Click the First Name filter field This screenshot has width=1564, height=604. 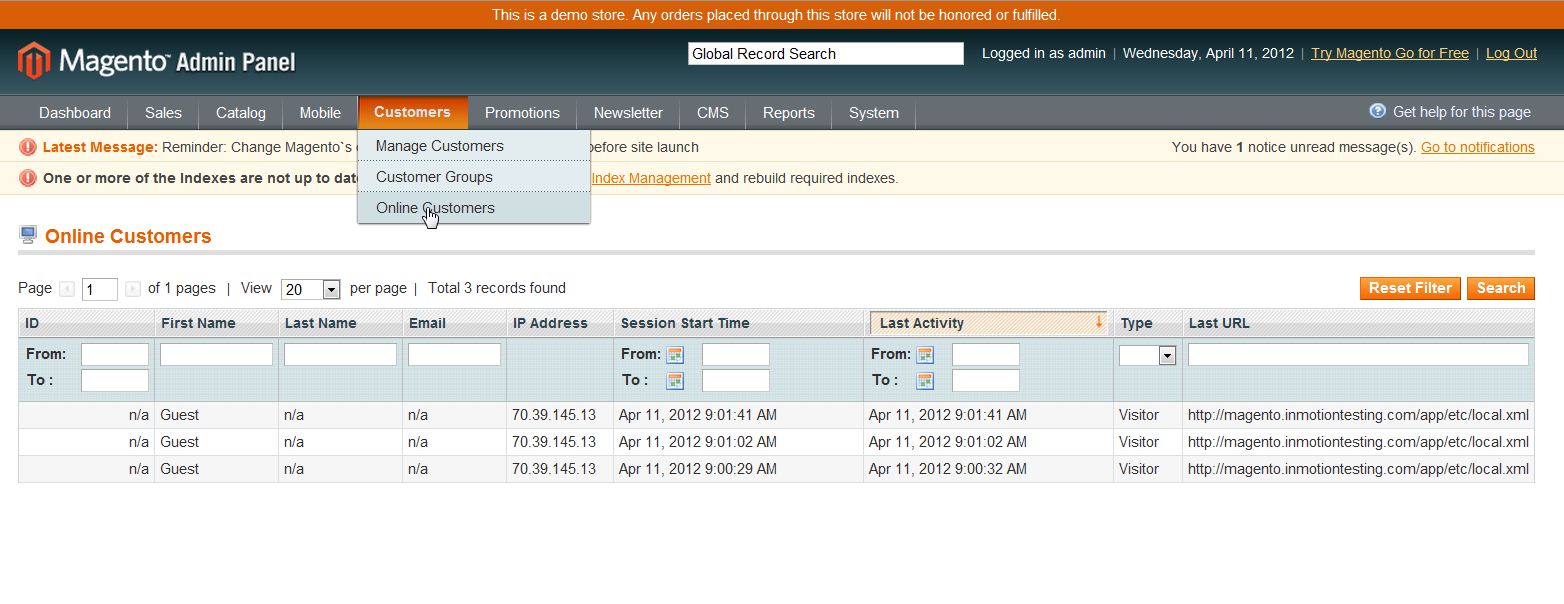(x=216, y=355)
